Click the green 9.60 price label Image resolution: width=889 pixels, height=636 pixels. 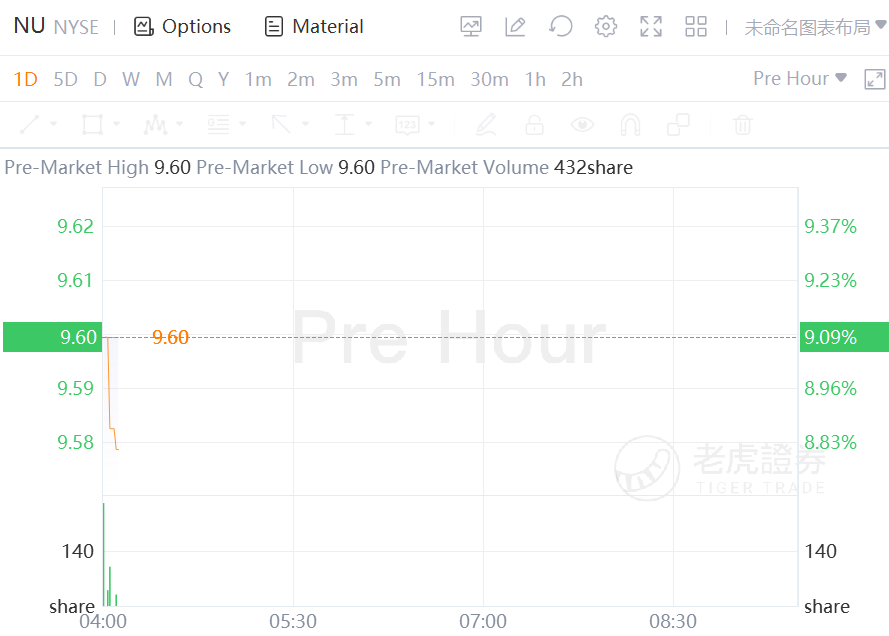tap(51, 338)
